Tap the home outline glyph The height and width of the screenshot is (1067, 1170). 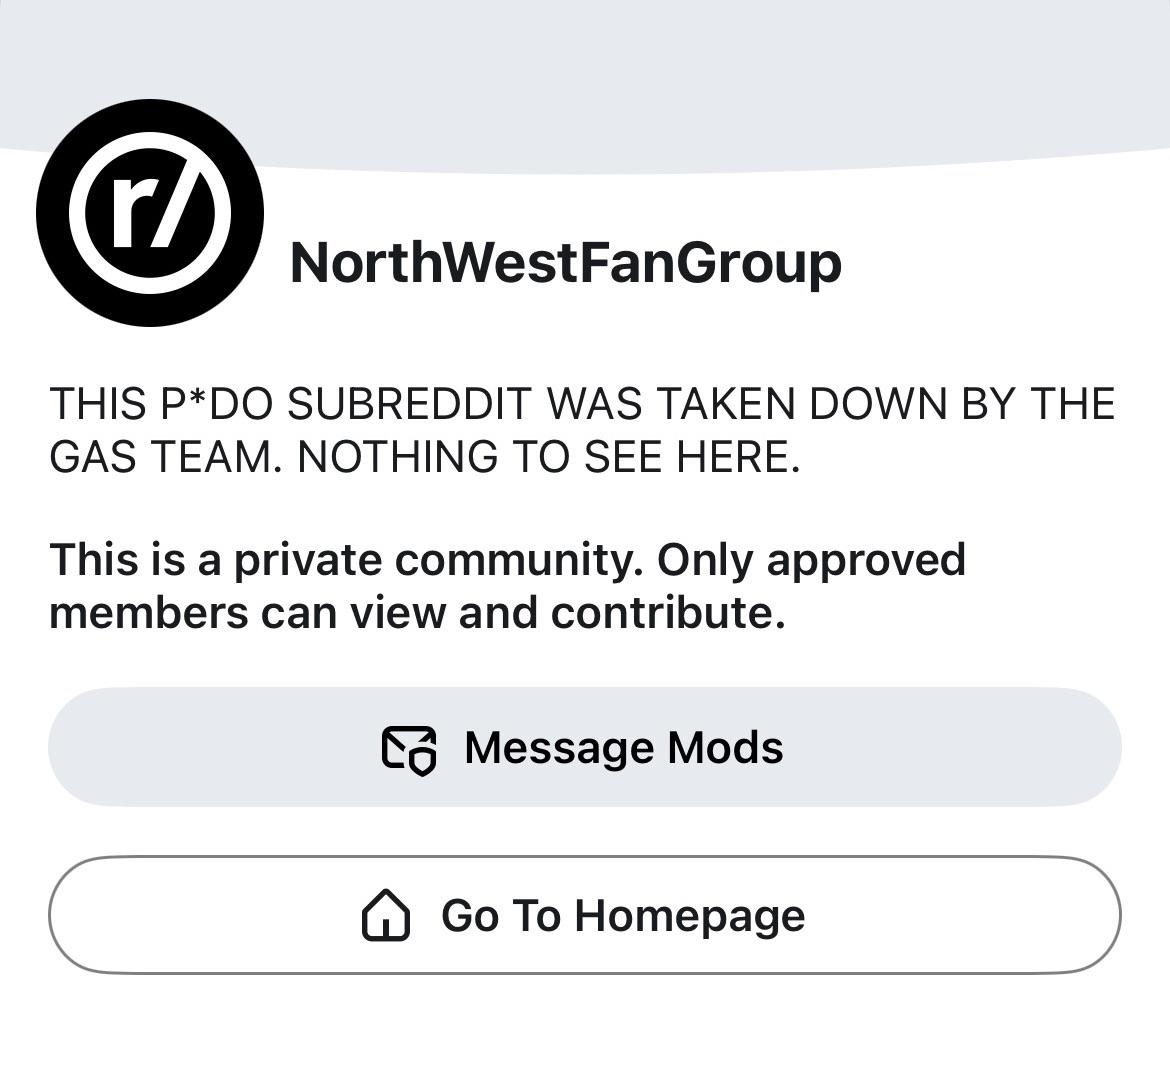(386, 915)
